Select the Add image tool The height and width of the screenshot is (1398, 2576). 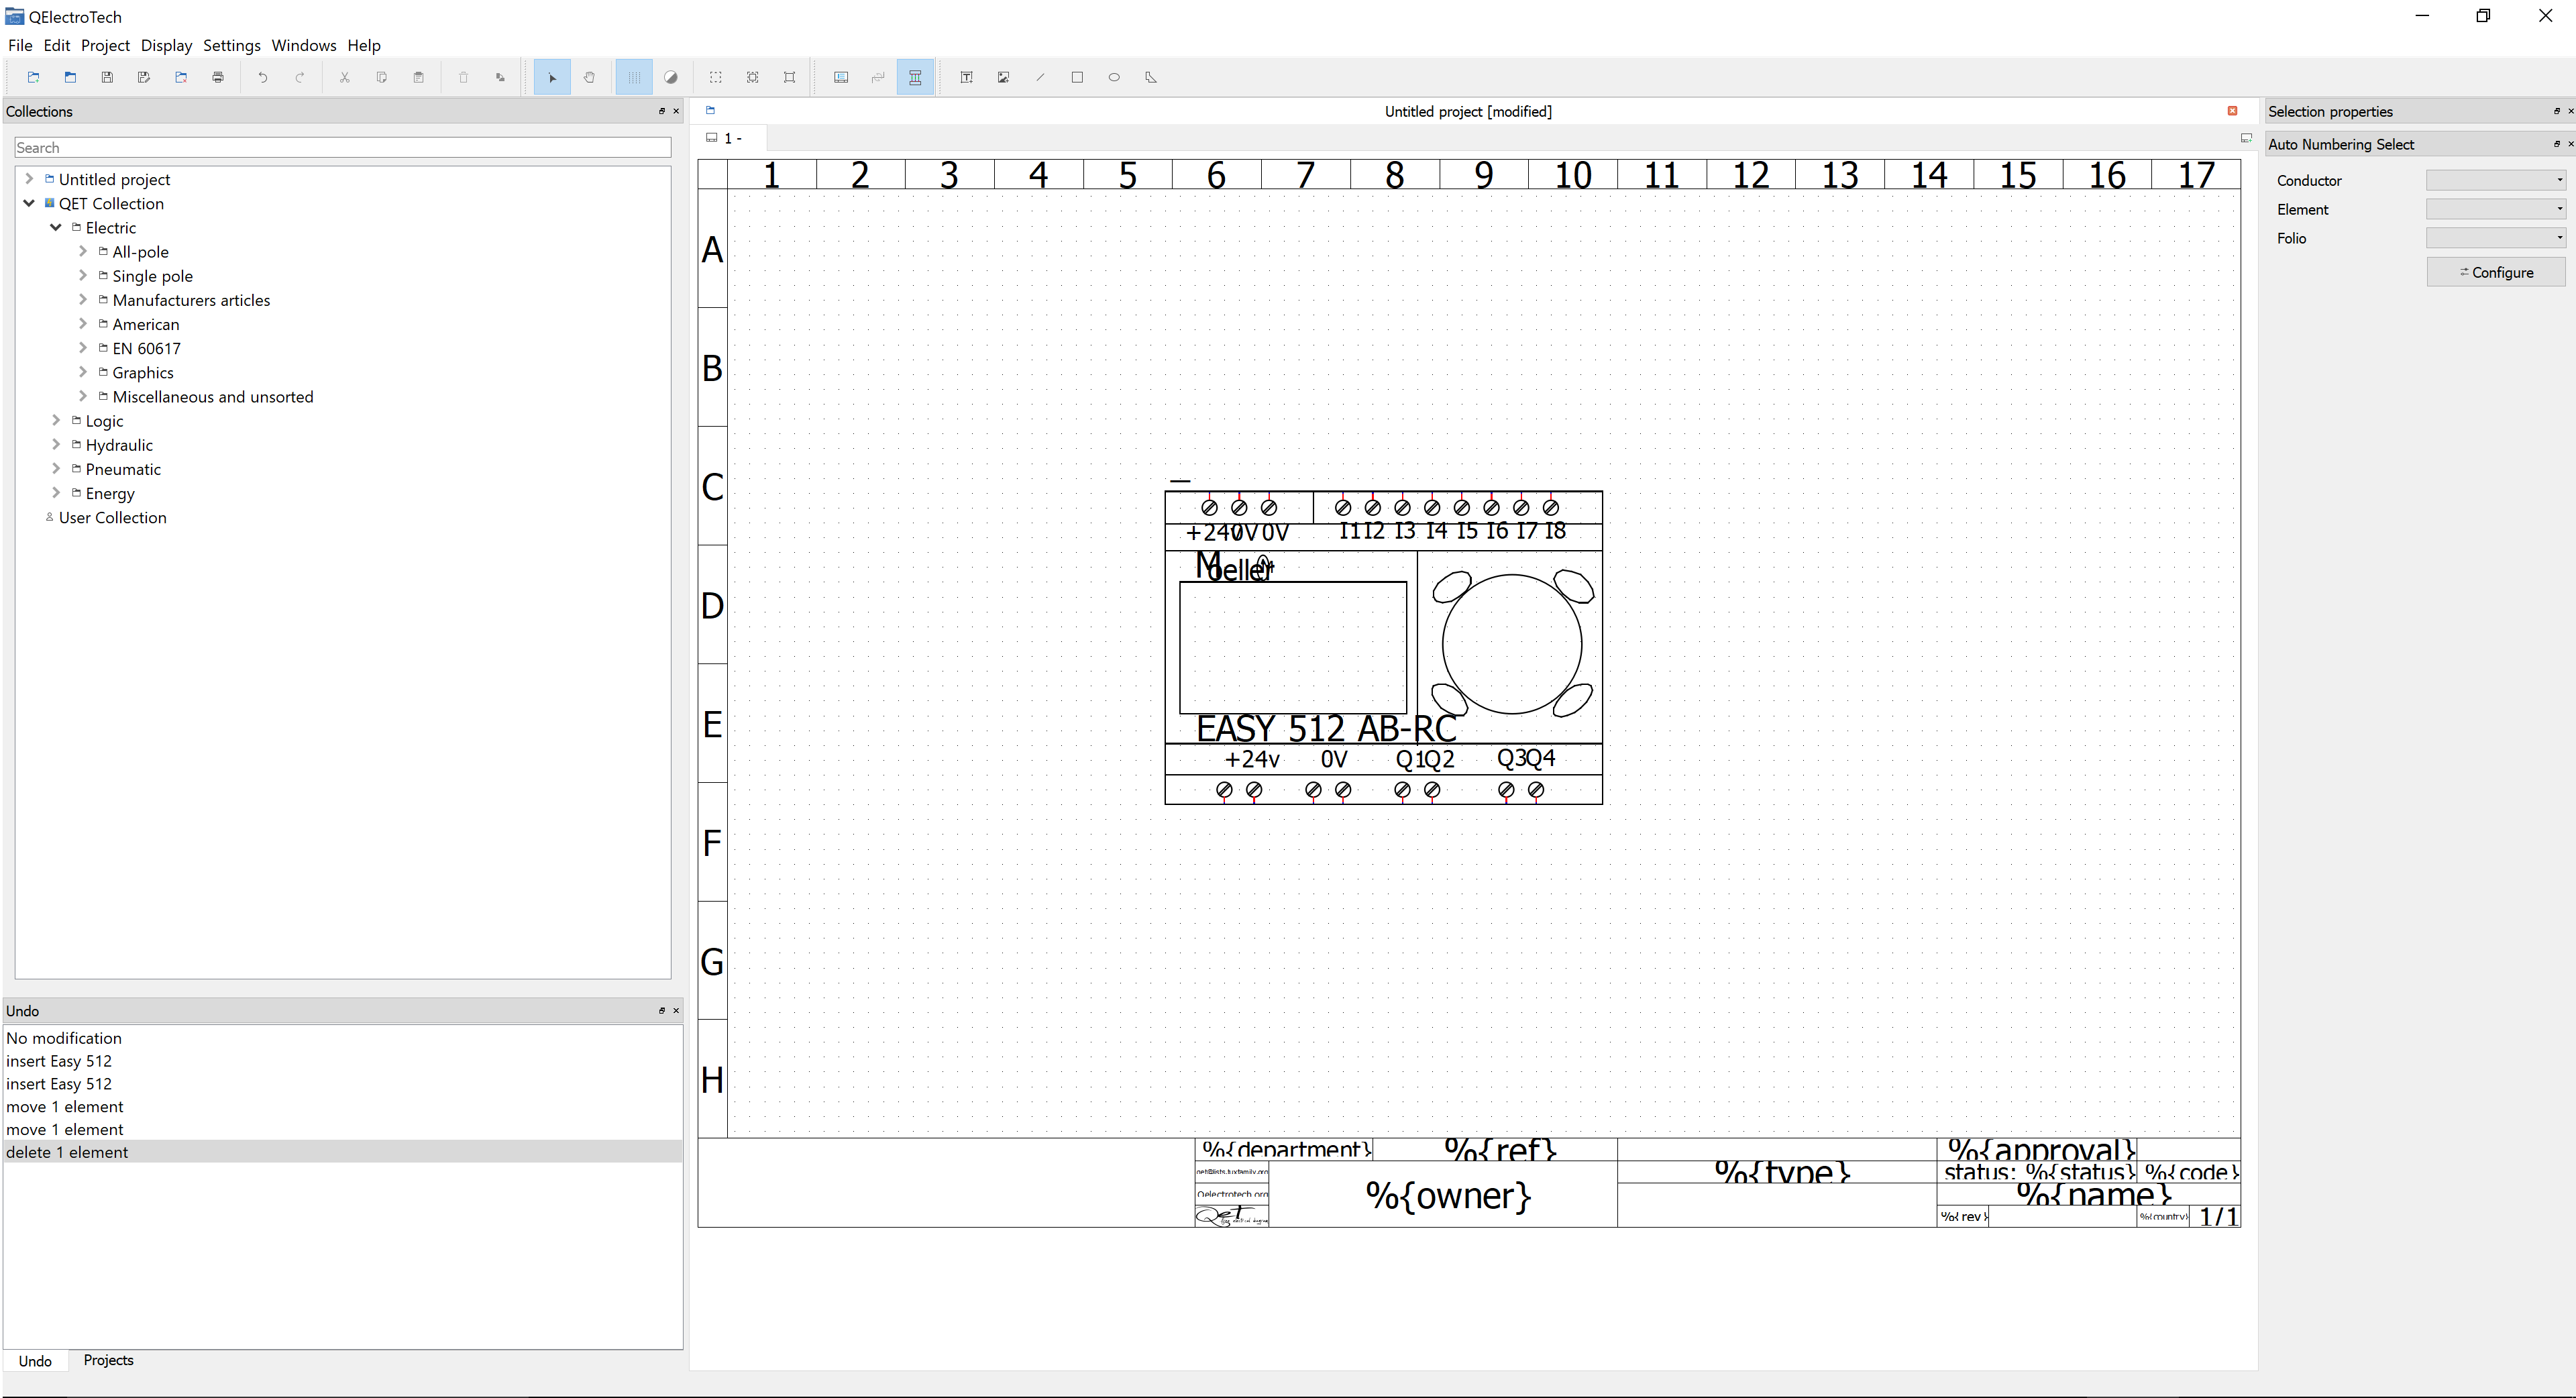tap(1003, 77)
